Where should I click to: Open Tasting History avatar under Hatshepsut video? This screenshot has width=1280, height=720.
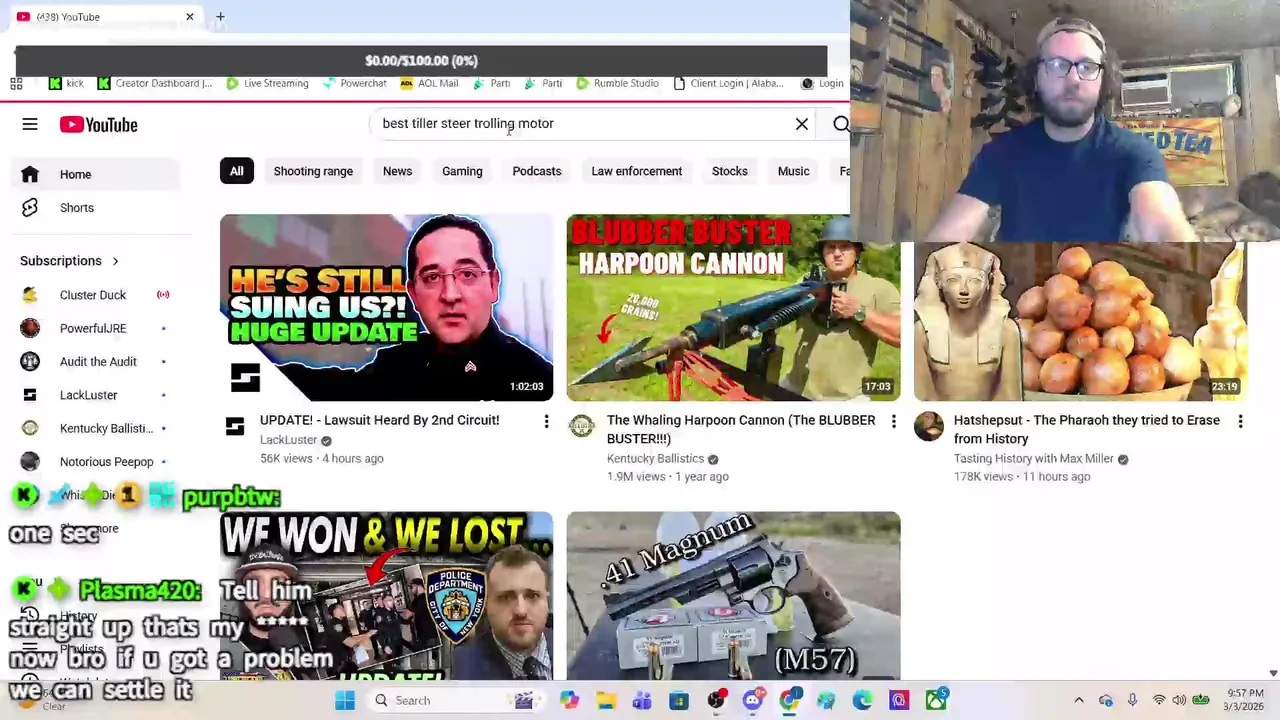[x=928, y=427]
